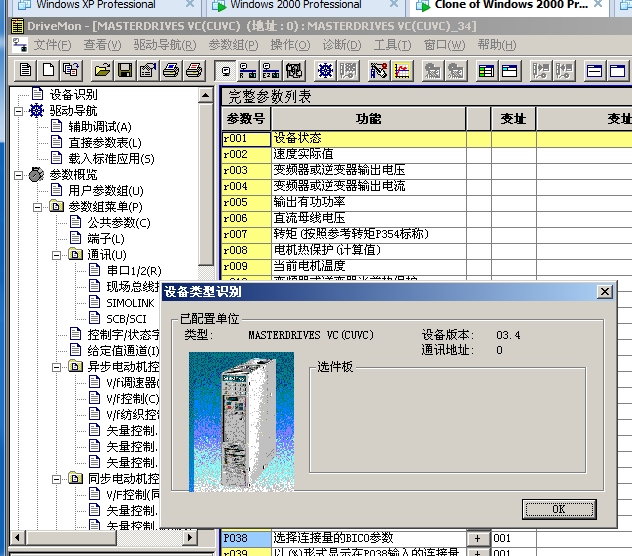
Task: Collapse the 参数组菜单(P) tree node
Action: [x=37, y=207]
